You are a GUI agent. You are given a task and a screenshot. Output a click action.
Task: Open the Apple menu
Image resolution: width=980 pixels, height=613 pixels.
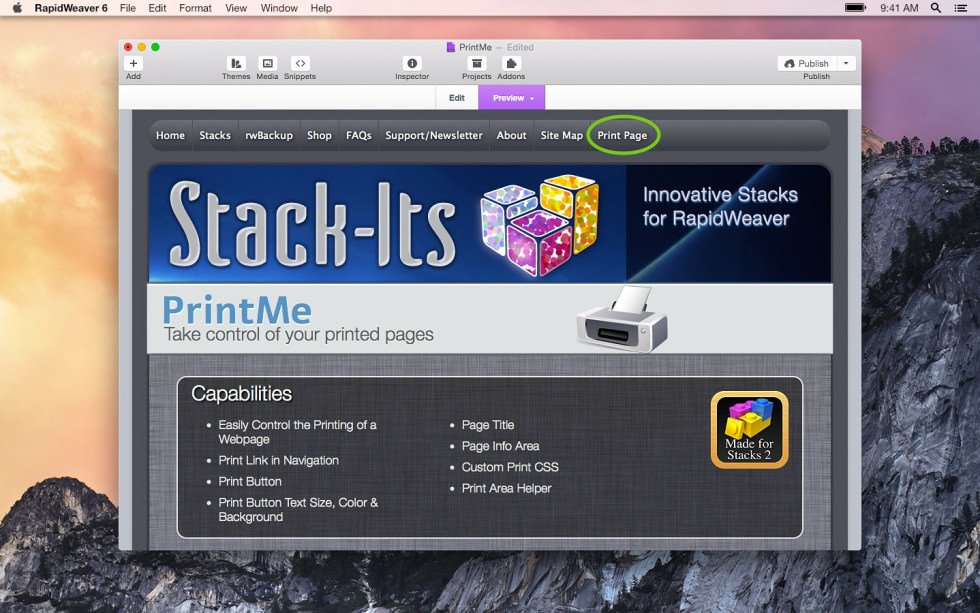pyautogui.click(x=18, y=8)
